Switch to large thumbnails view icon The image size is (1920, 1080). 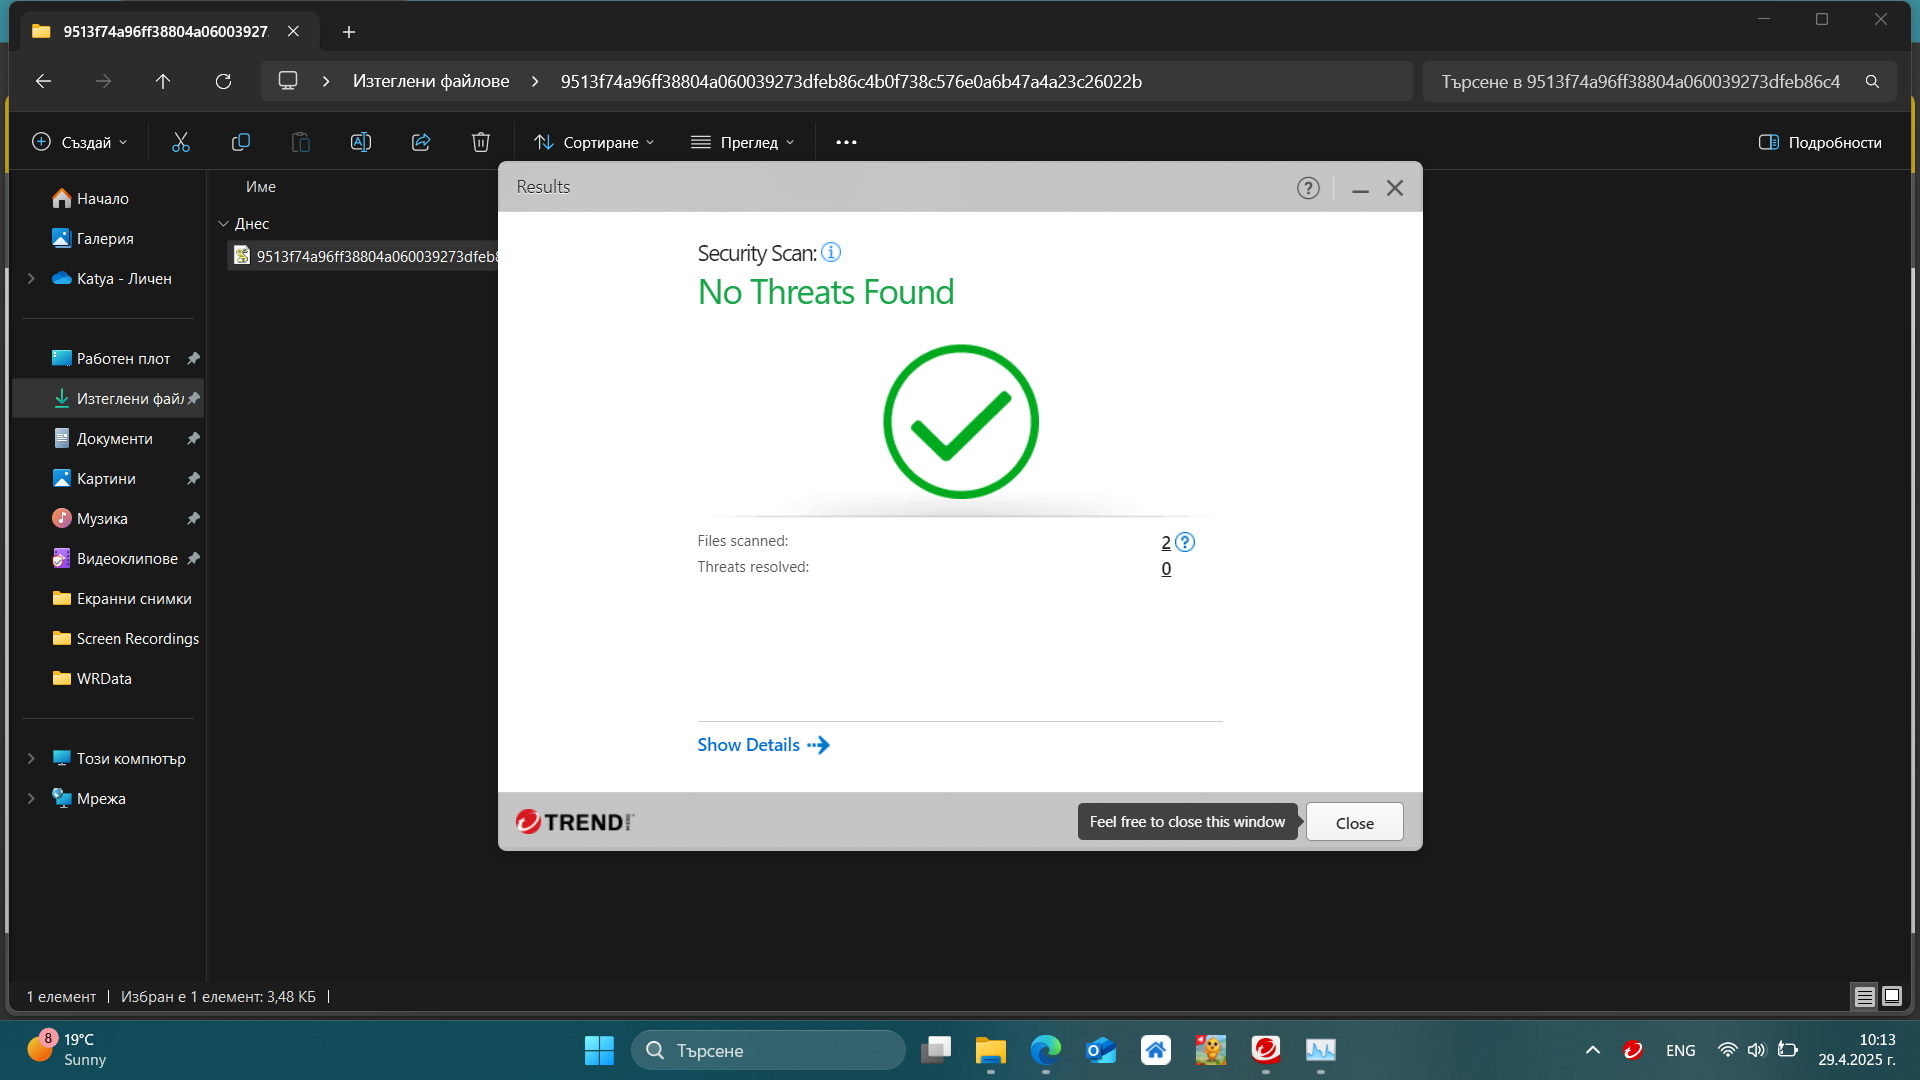[1892, 996]
